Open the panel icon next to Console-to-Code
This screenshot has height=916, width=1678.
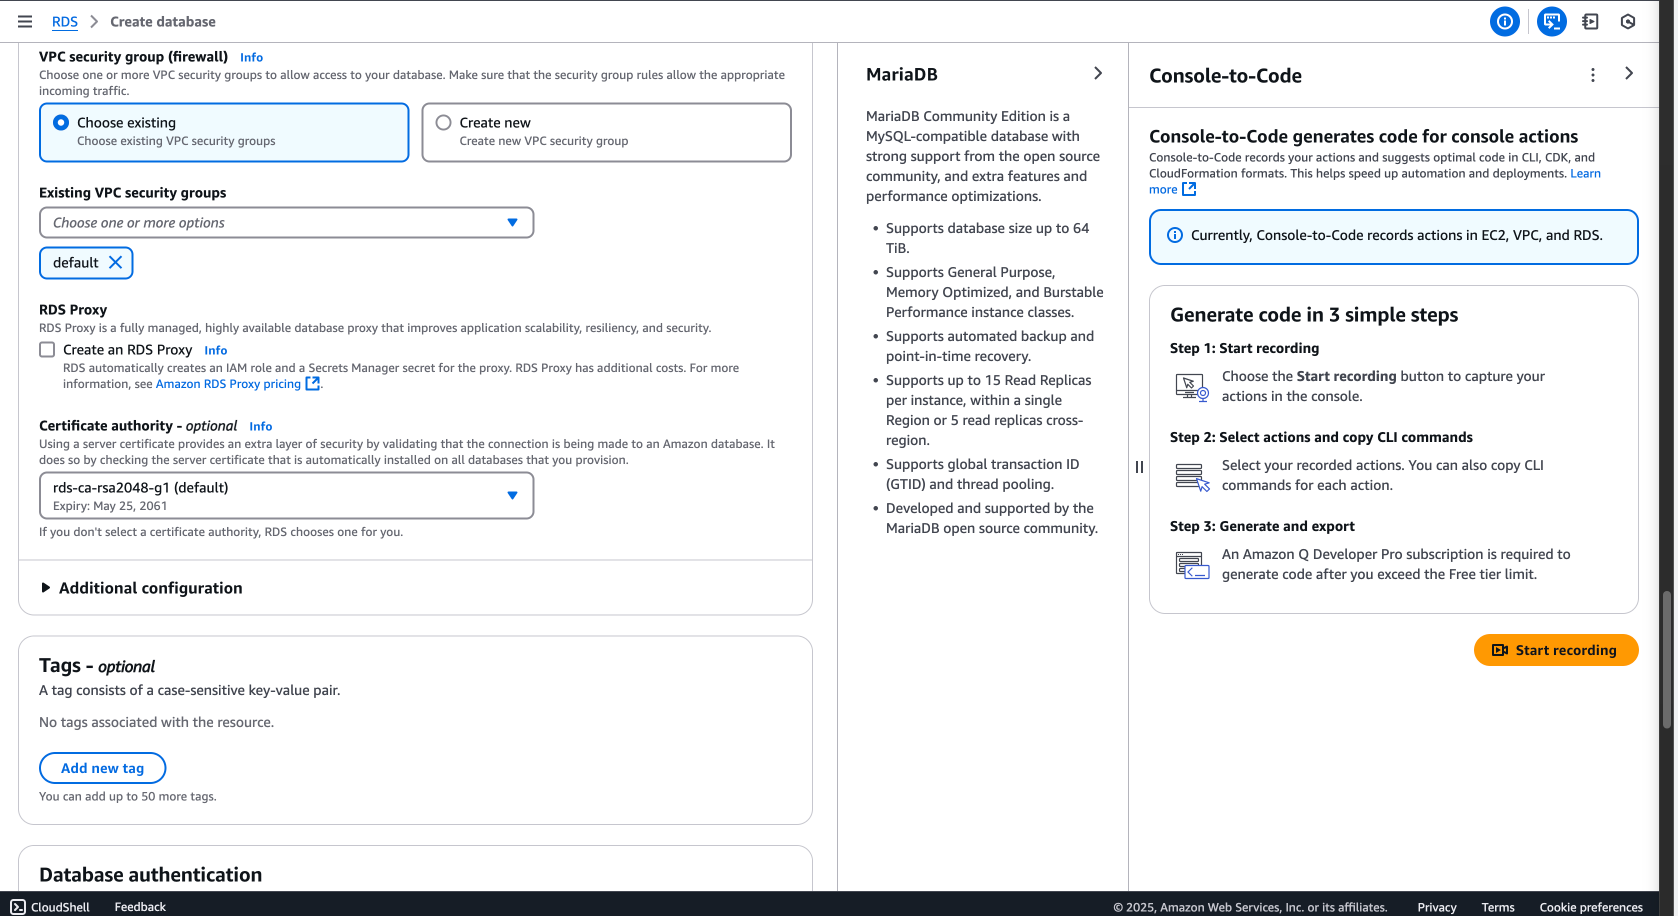pyautogui.click(x=1591, y=22)
